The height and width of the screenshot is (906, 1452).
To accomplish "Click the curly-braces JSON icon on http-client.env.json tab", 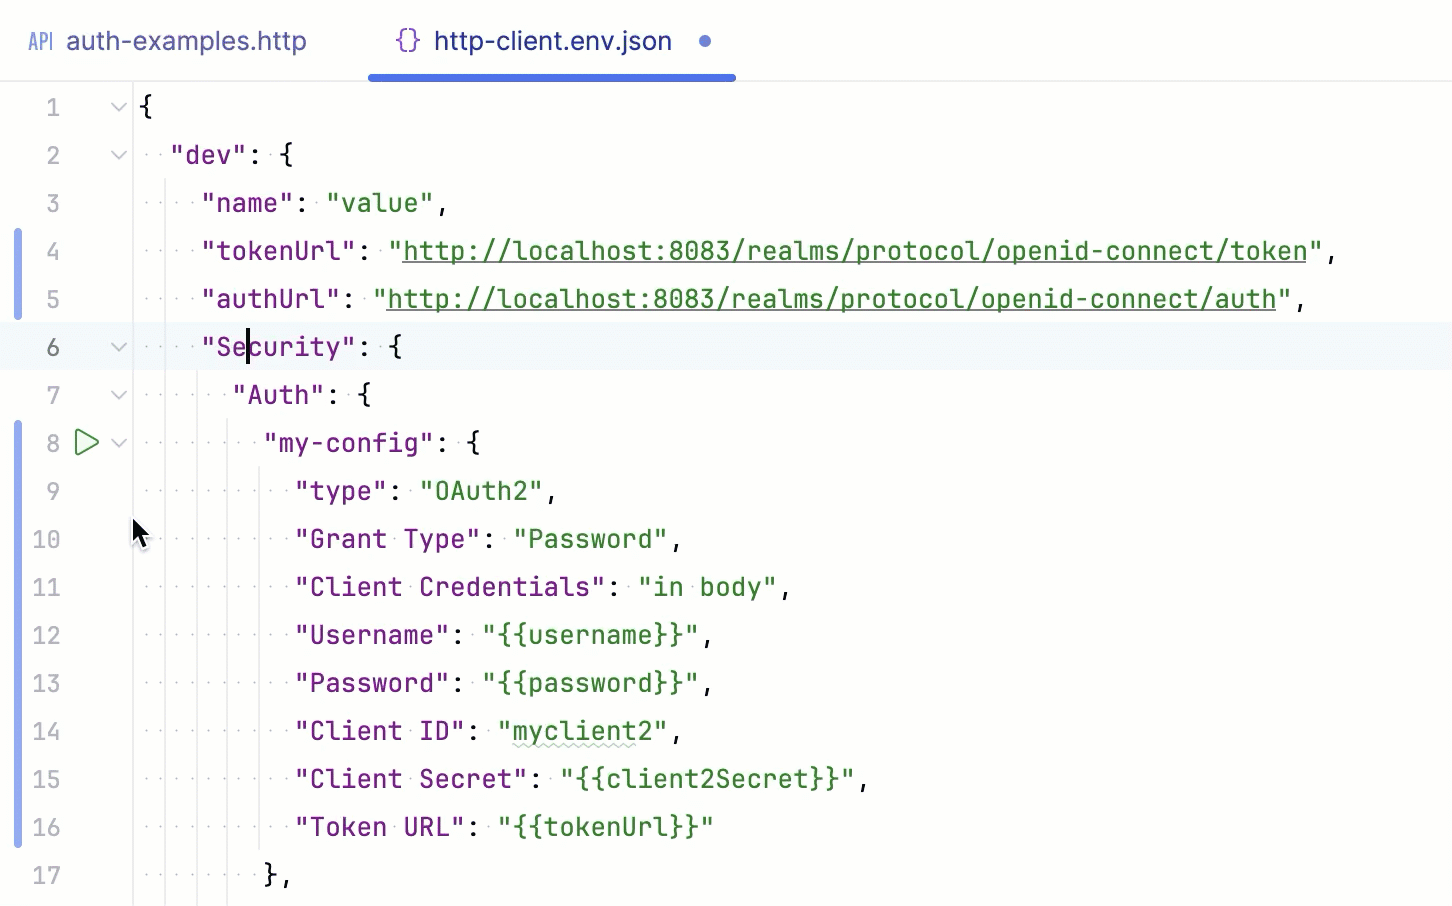I will [x=406, y=41].
